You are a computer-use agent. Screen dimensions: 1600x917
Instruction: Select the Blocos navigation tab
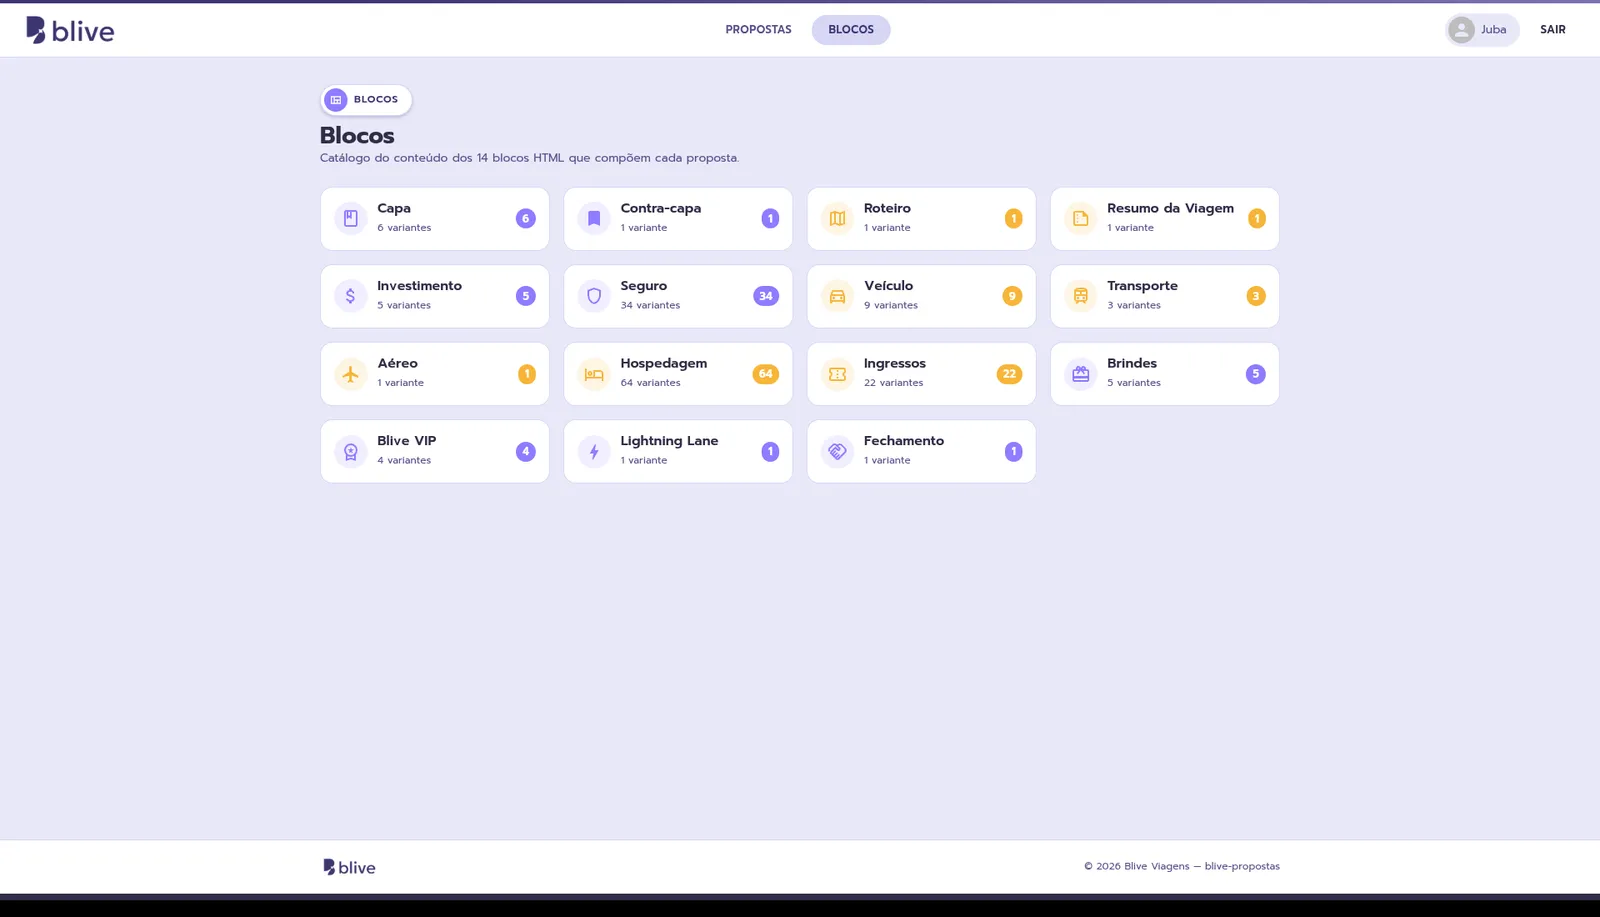click(x=851, y=30)
